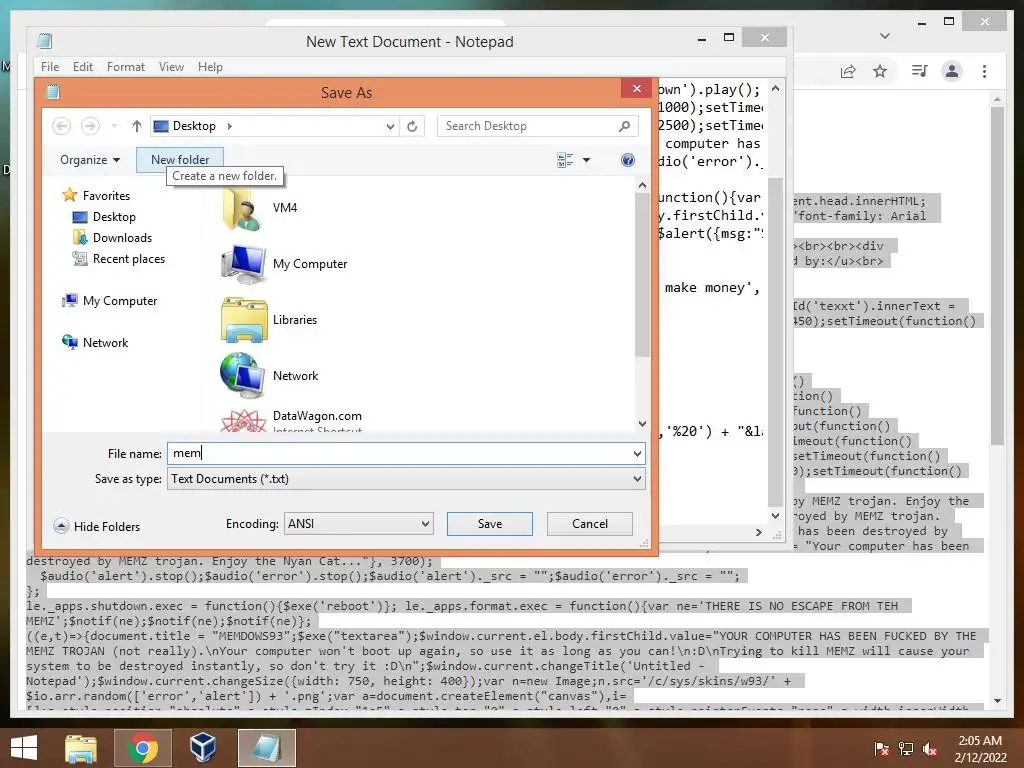
Task: Click the Save button
Action: pyautogui.click(x=490, y=524)
